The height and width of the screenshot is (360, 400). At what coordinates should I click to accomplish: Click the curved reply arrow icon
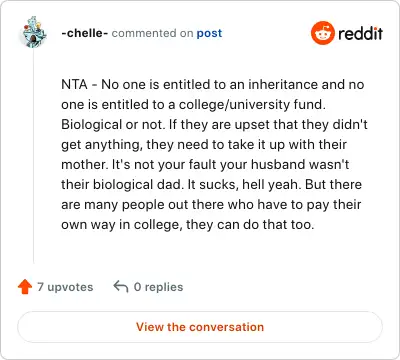click(121, 287)
